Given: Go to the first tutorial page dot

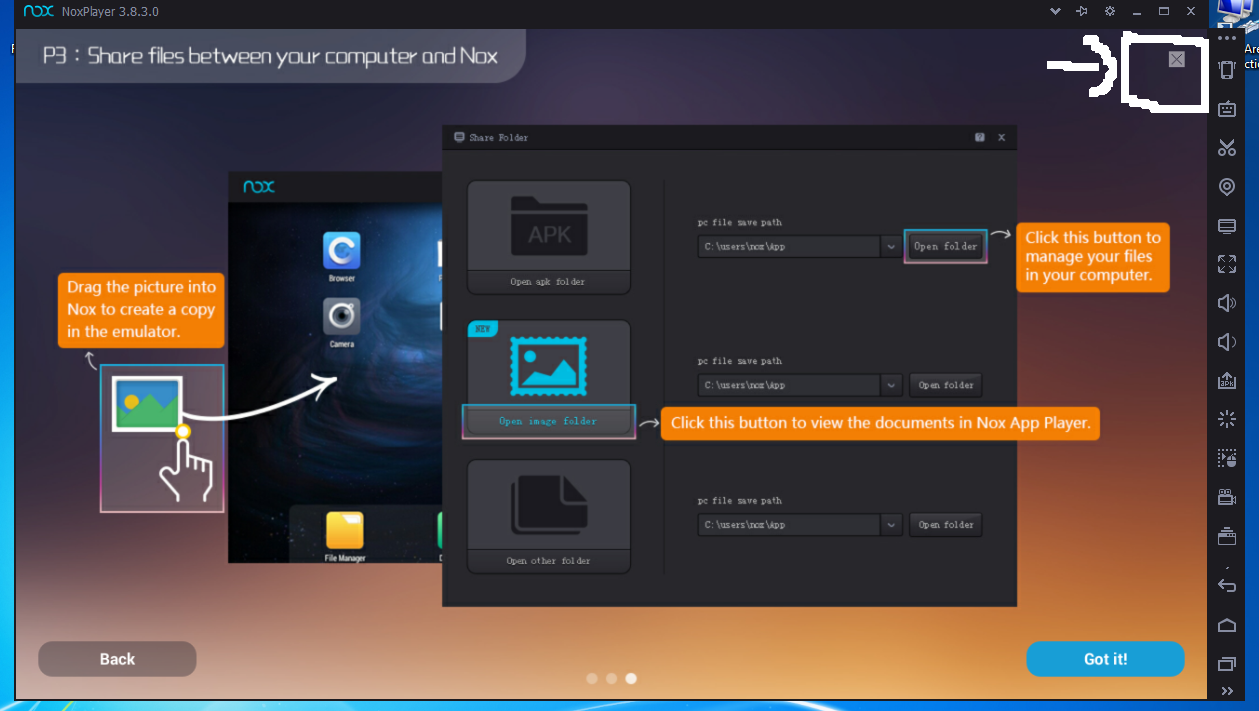Looking at the screenshot, I should point(592,678).
